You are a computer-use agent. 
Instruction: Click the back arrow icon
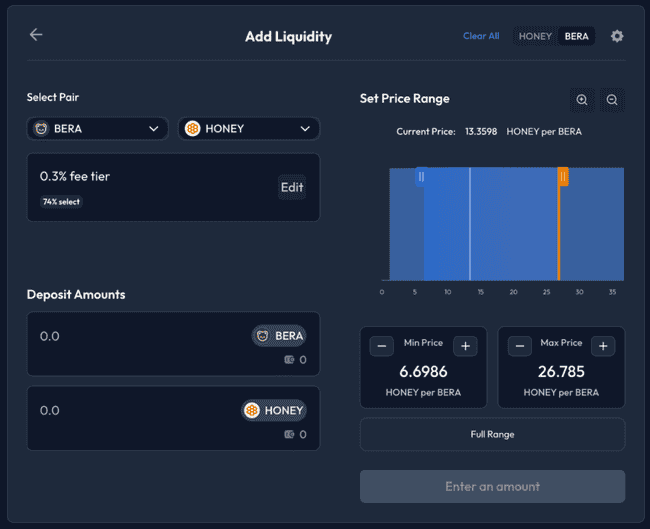36,35
